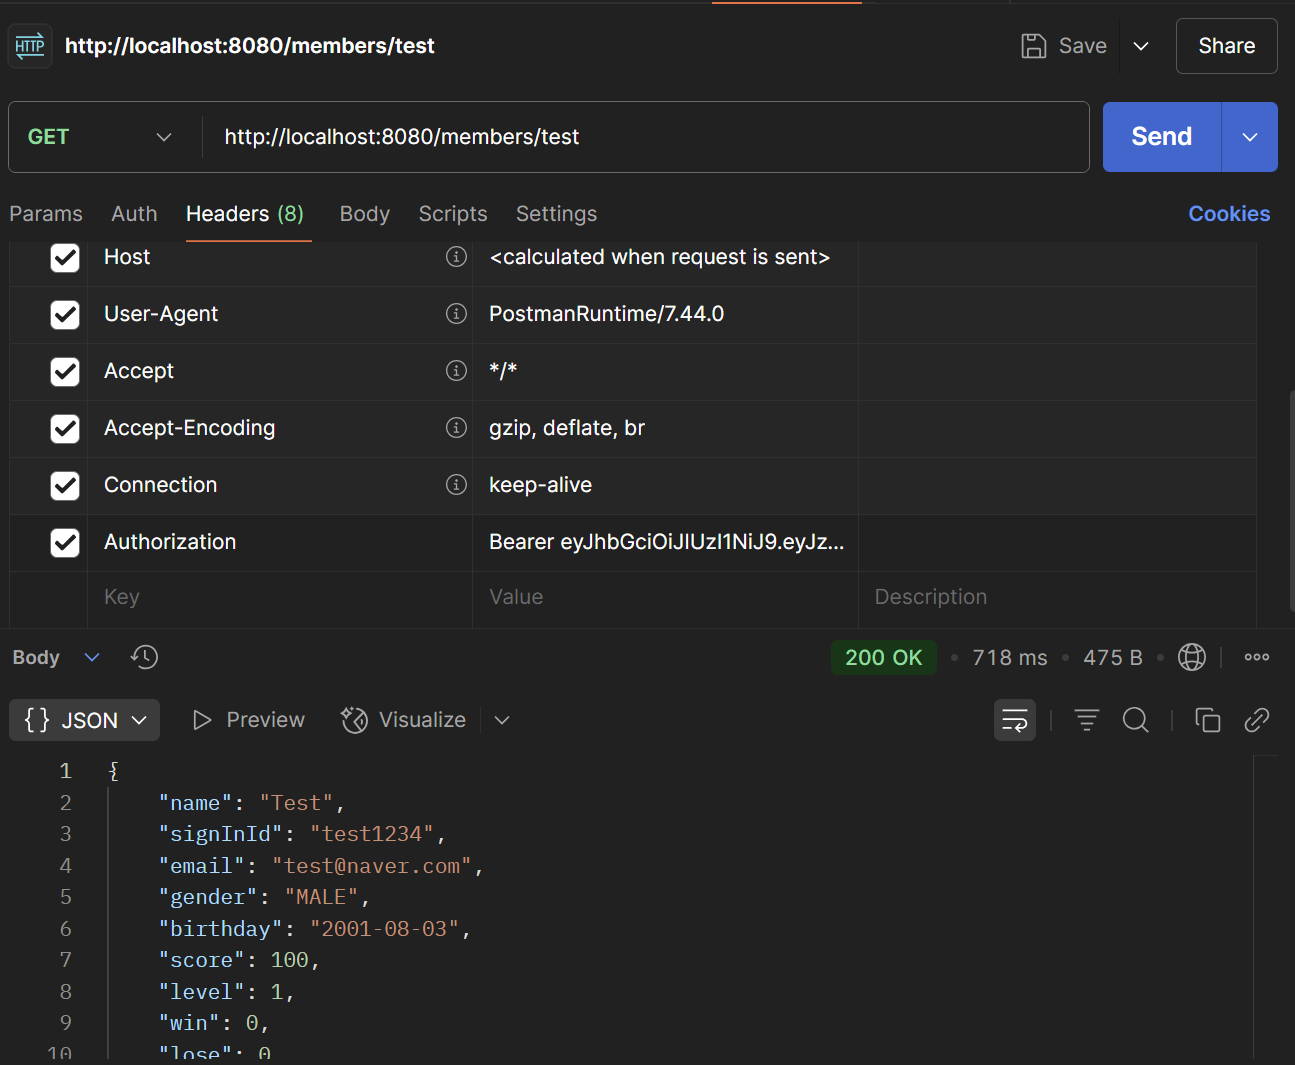1295x1065 pixels.
Task: Click the gzip, deflate, br value
Action: tap(567, 428)
